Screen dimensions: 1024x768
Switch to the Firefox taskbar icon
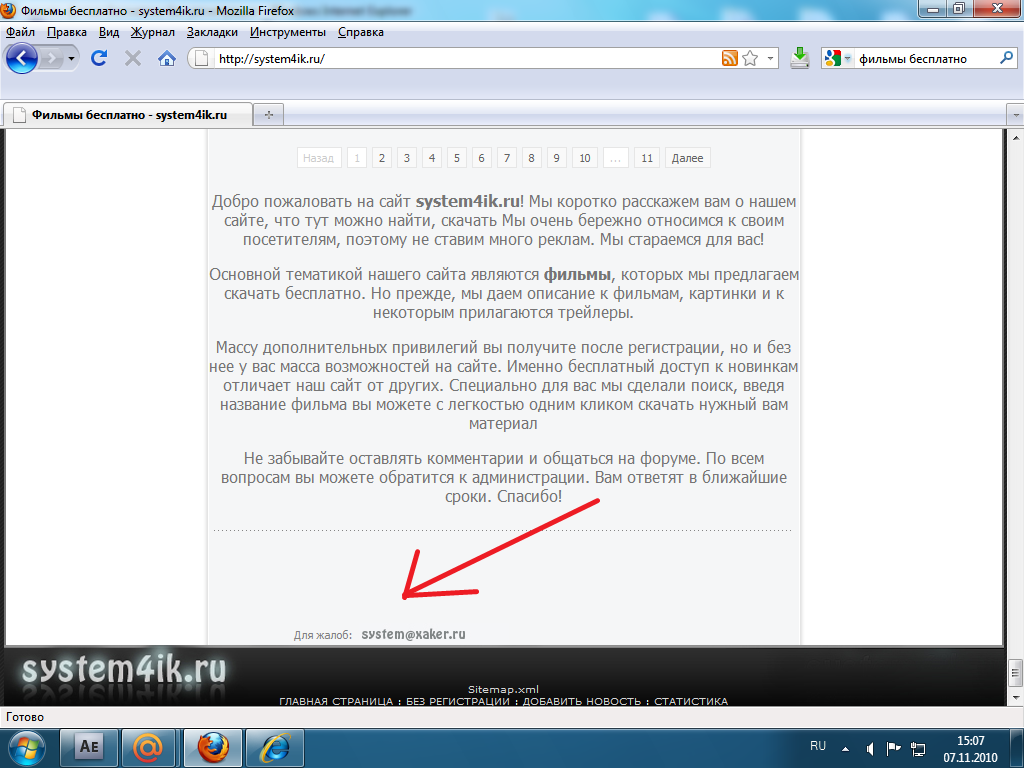click(x=213, y=748)
